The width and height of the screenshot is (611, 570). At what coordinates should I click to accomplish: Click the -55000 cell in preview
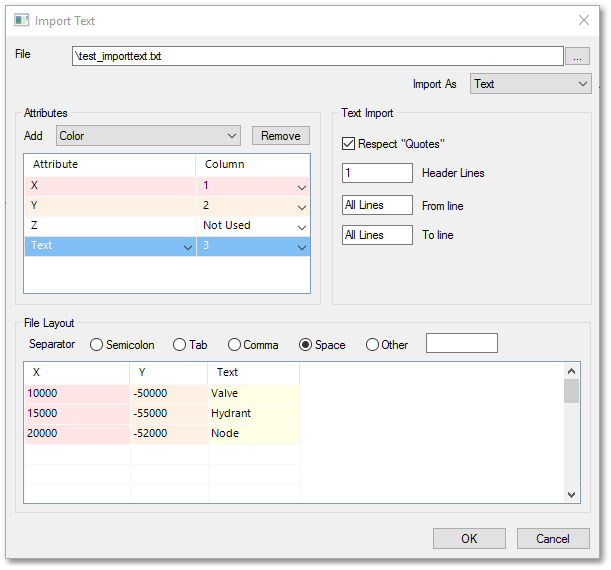coord(169,413)
